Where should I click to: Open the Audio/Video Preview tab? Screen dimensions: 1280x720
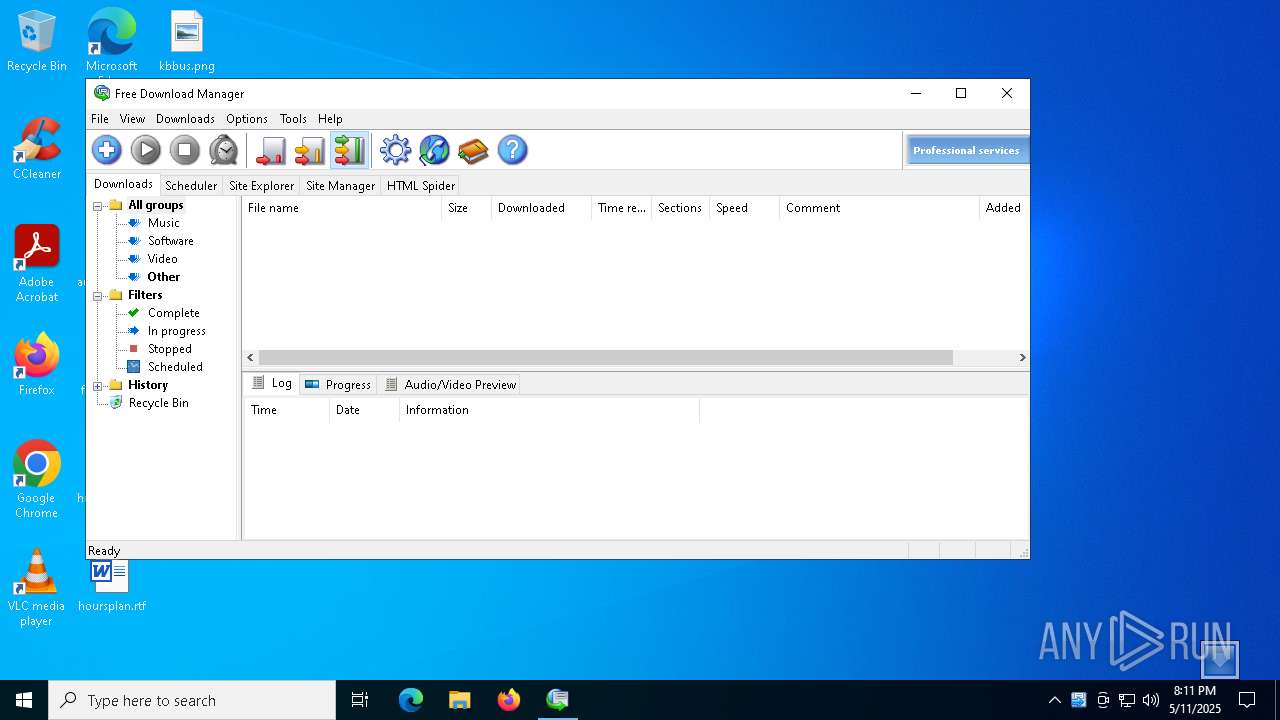point(450,384)
